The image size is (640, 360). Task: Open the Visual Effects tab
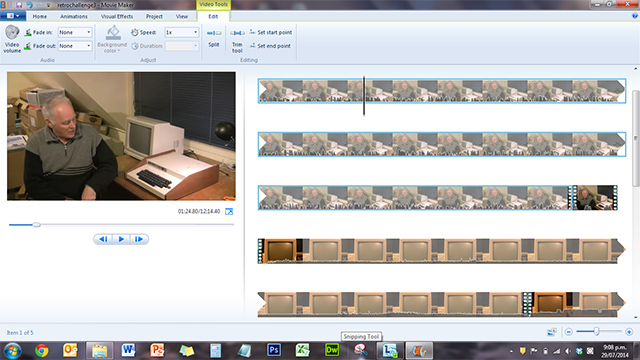(x=117, y=16)
